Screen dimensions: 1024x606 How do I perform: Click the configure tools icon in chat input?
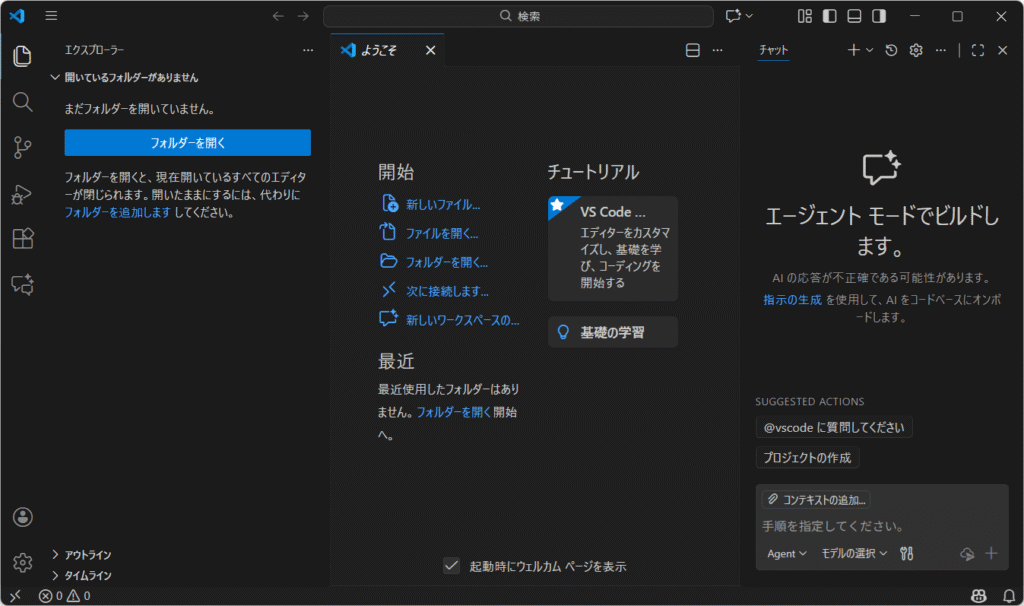(x=907, y=553)
